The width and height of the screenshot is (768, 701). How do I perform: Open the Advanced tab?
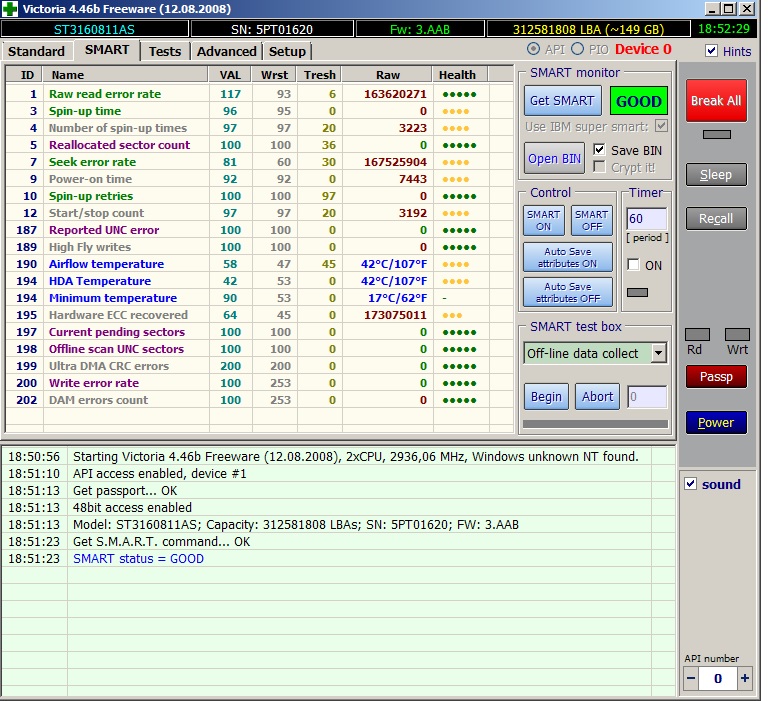(x=226, y=51)
